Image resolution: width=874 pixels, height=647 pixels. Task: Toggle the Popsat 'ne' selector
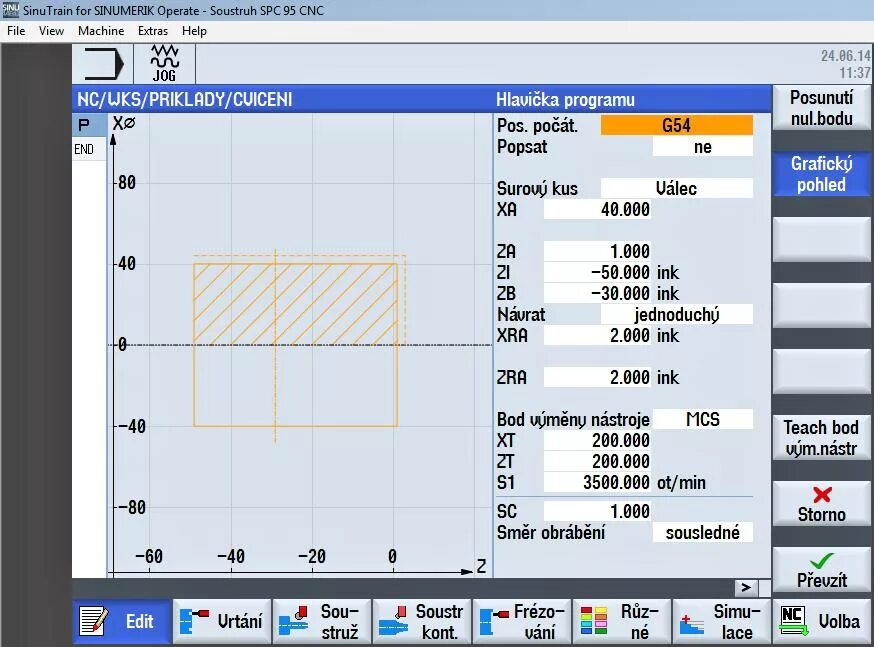coord(703,147)
